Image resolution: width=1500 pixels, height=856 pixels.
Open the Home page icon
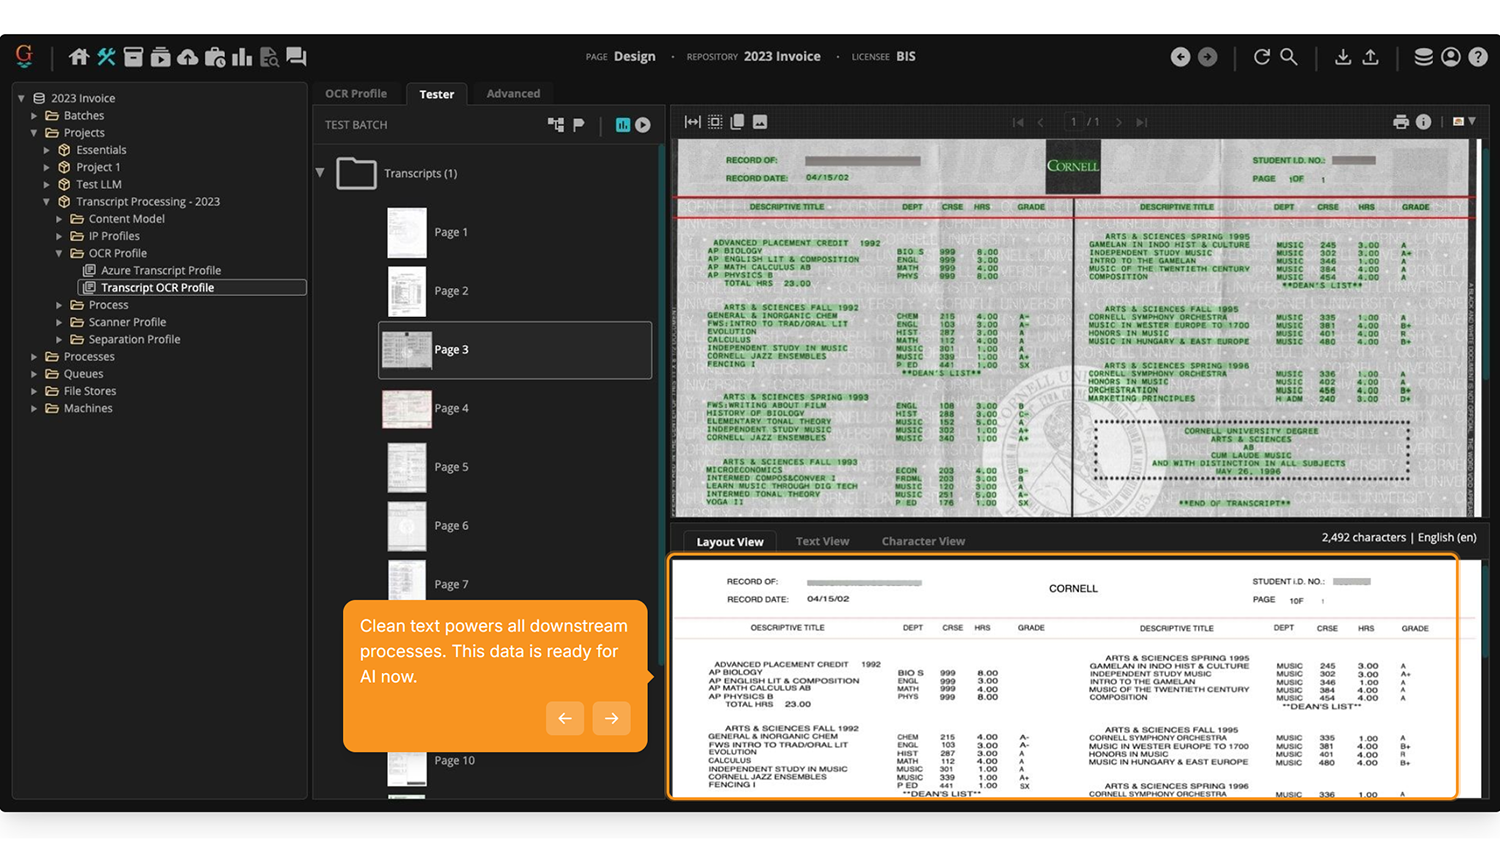click(78, 57)
